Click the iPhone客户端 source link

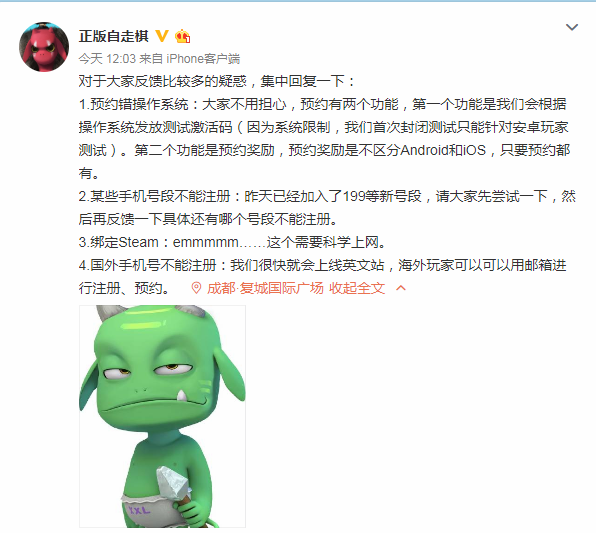coord(203,59)
